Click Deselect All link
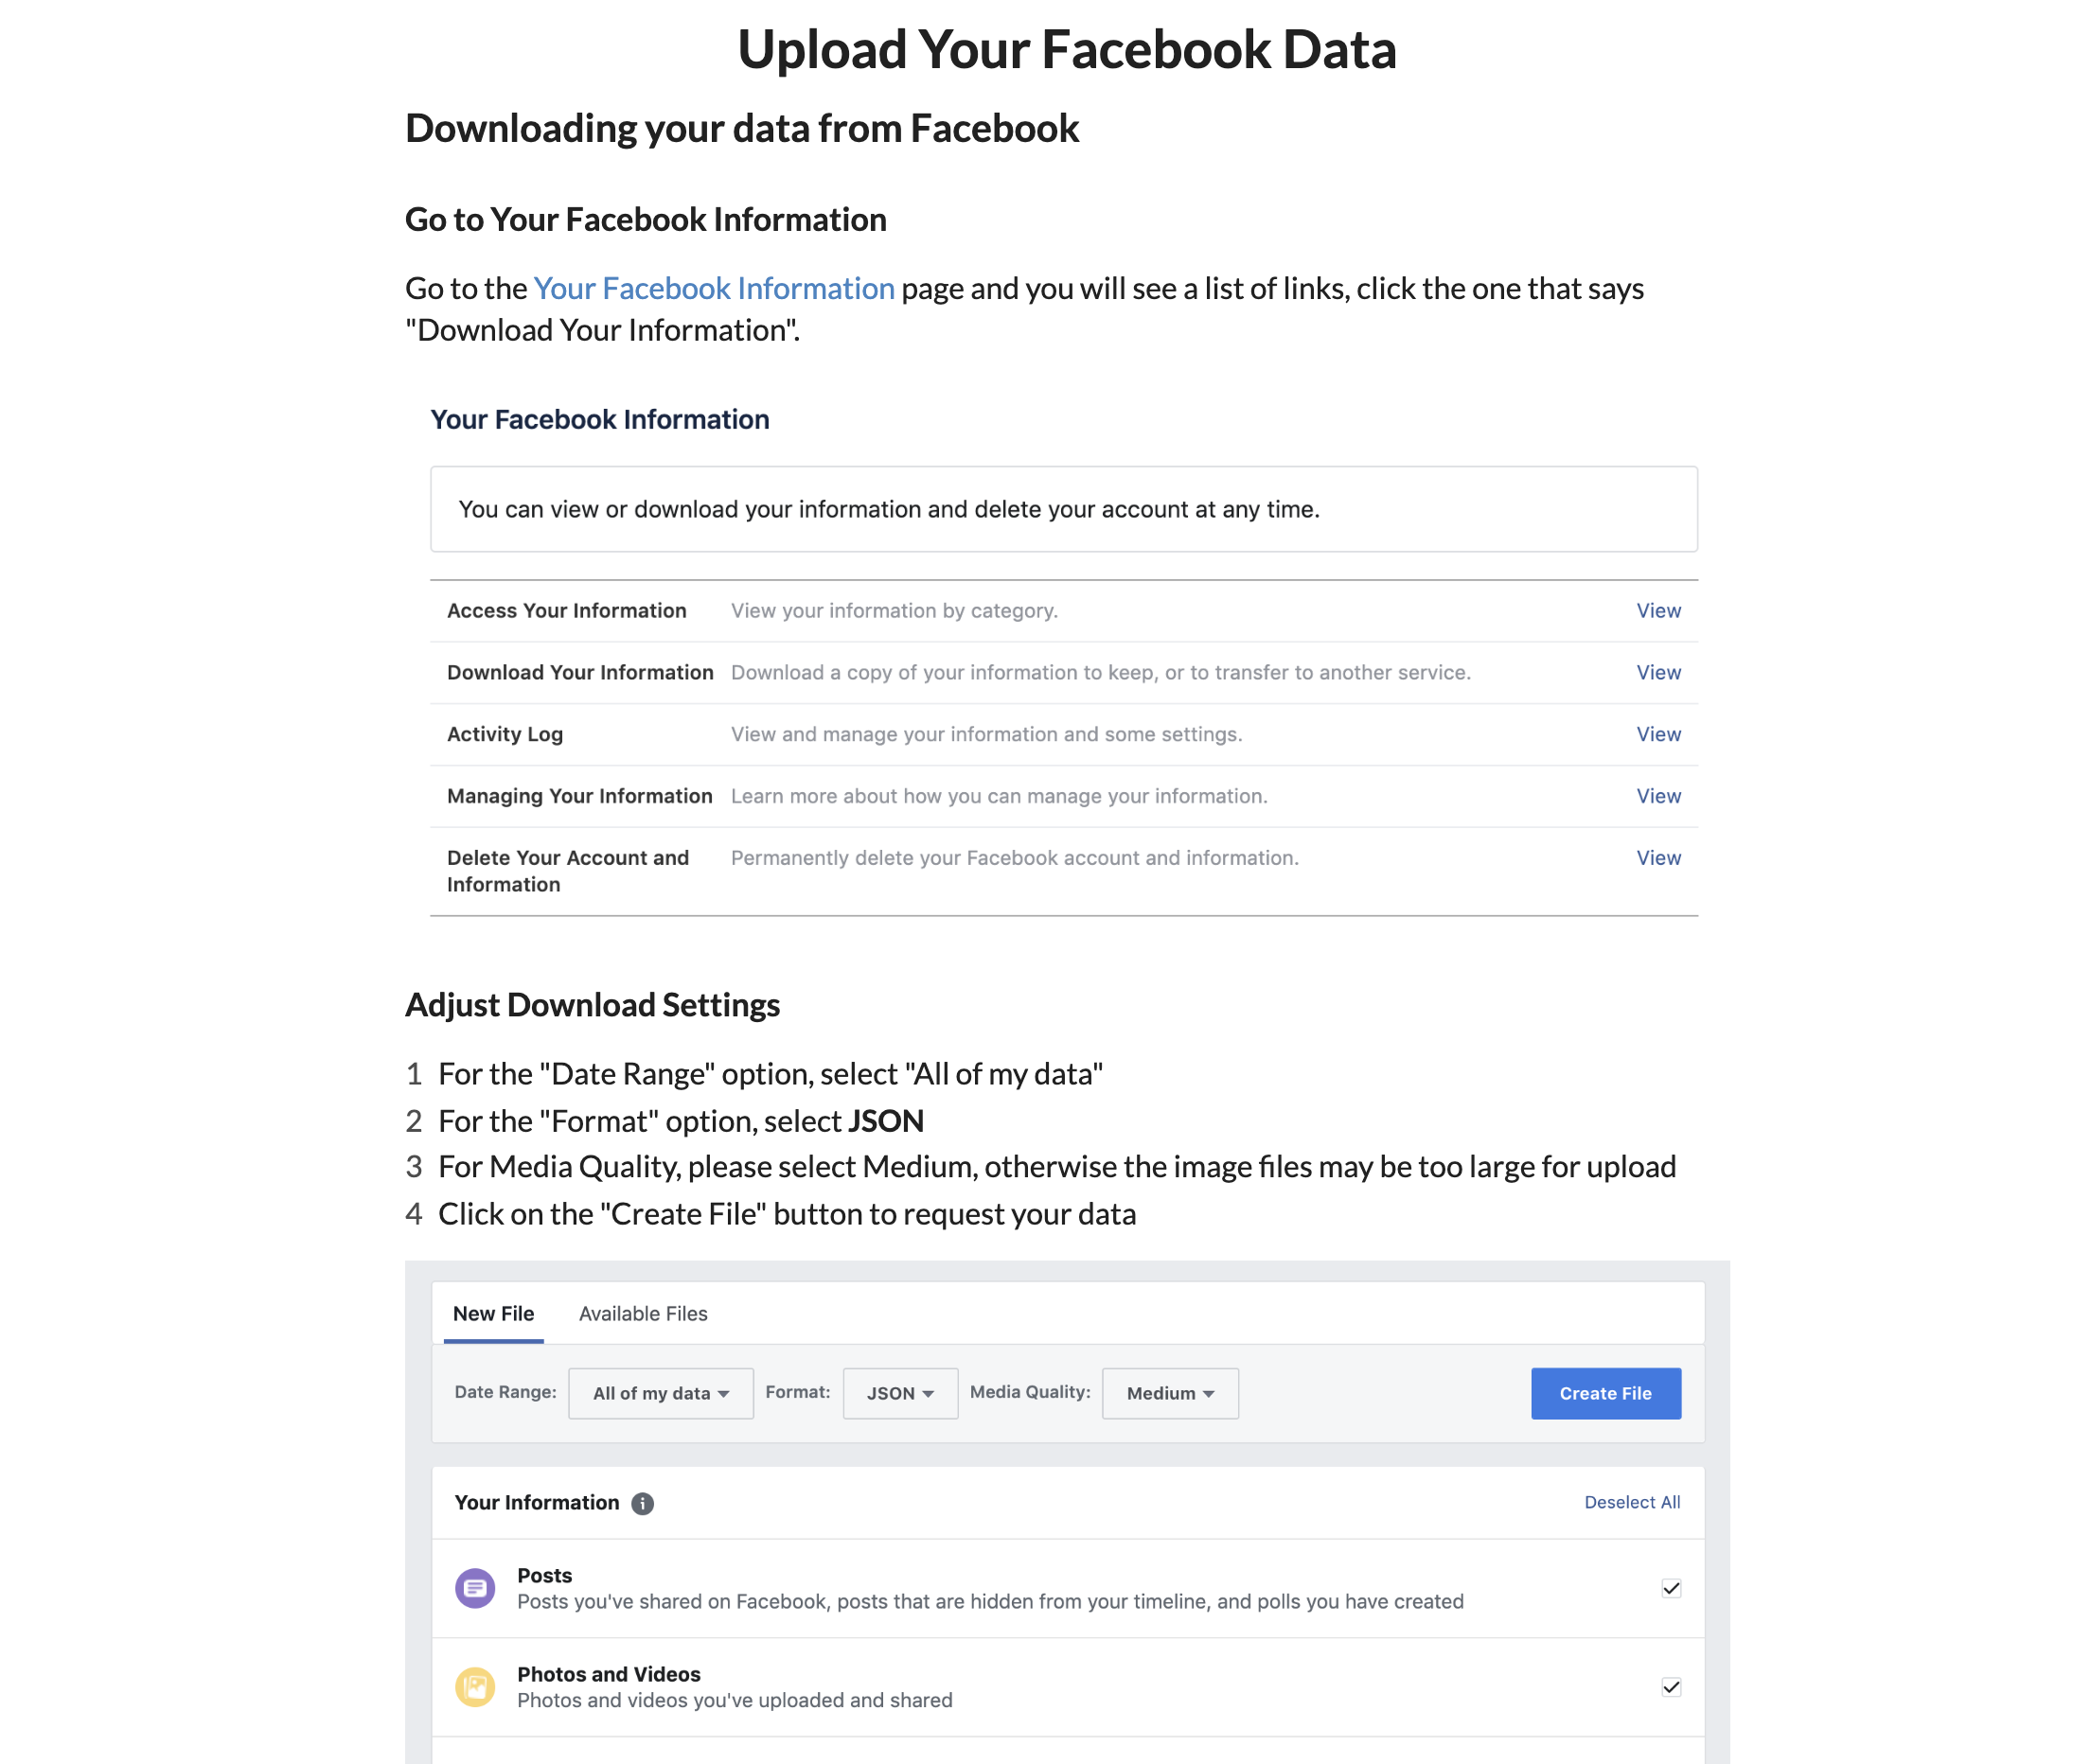This screenshot has height=1764, width=2073. tap(1631, 1502)
